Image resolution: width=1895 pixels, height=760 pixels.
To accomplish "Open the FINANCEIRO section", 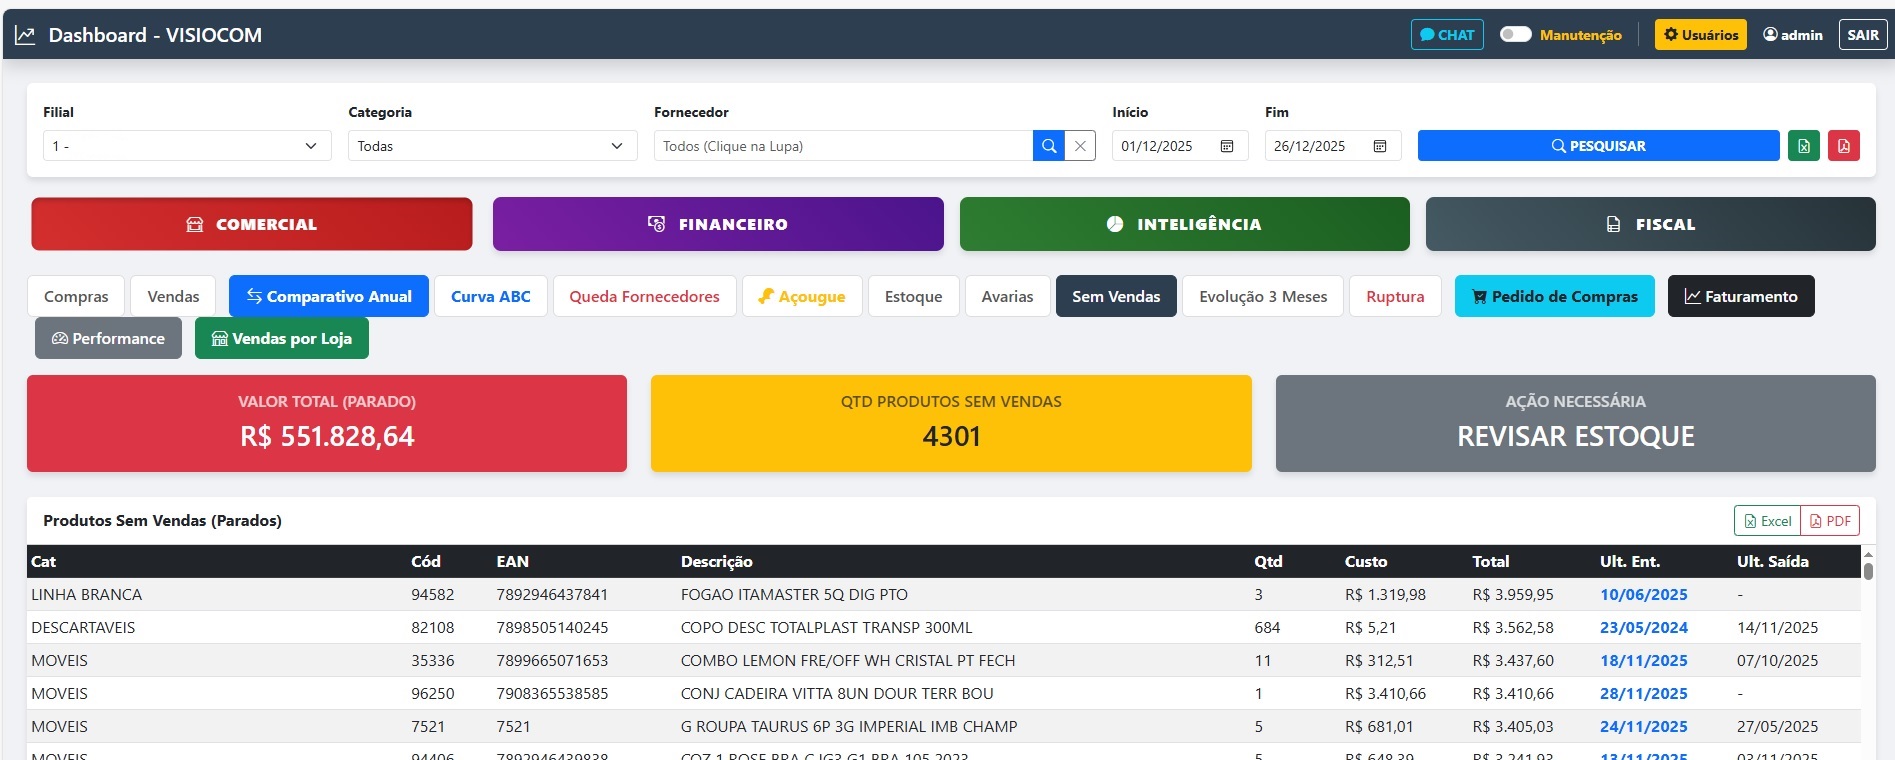I will pyautogui.click(x=717, y=224).
